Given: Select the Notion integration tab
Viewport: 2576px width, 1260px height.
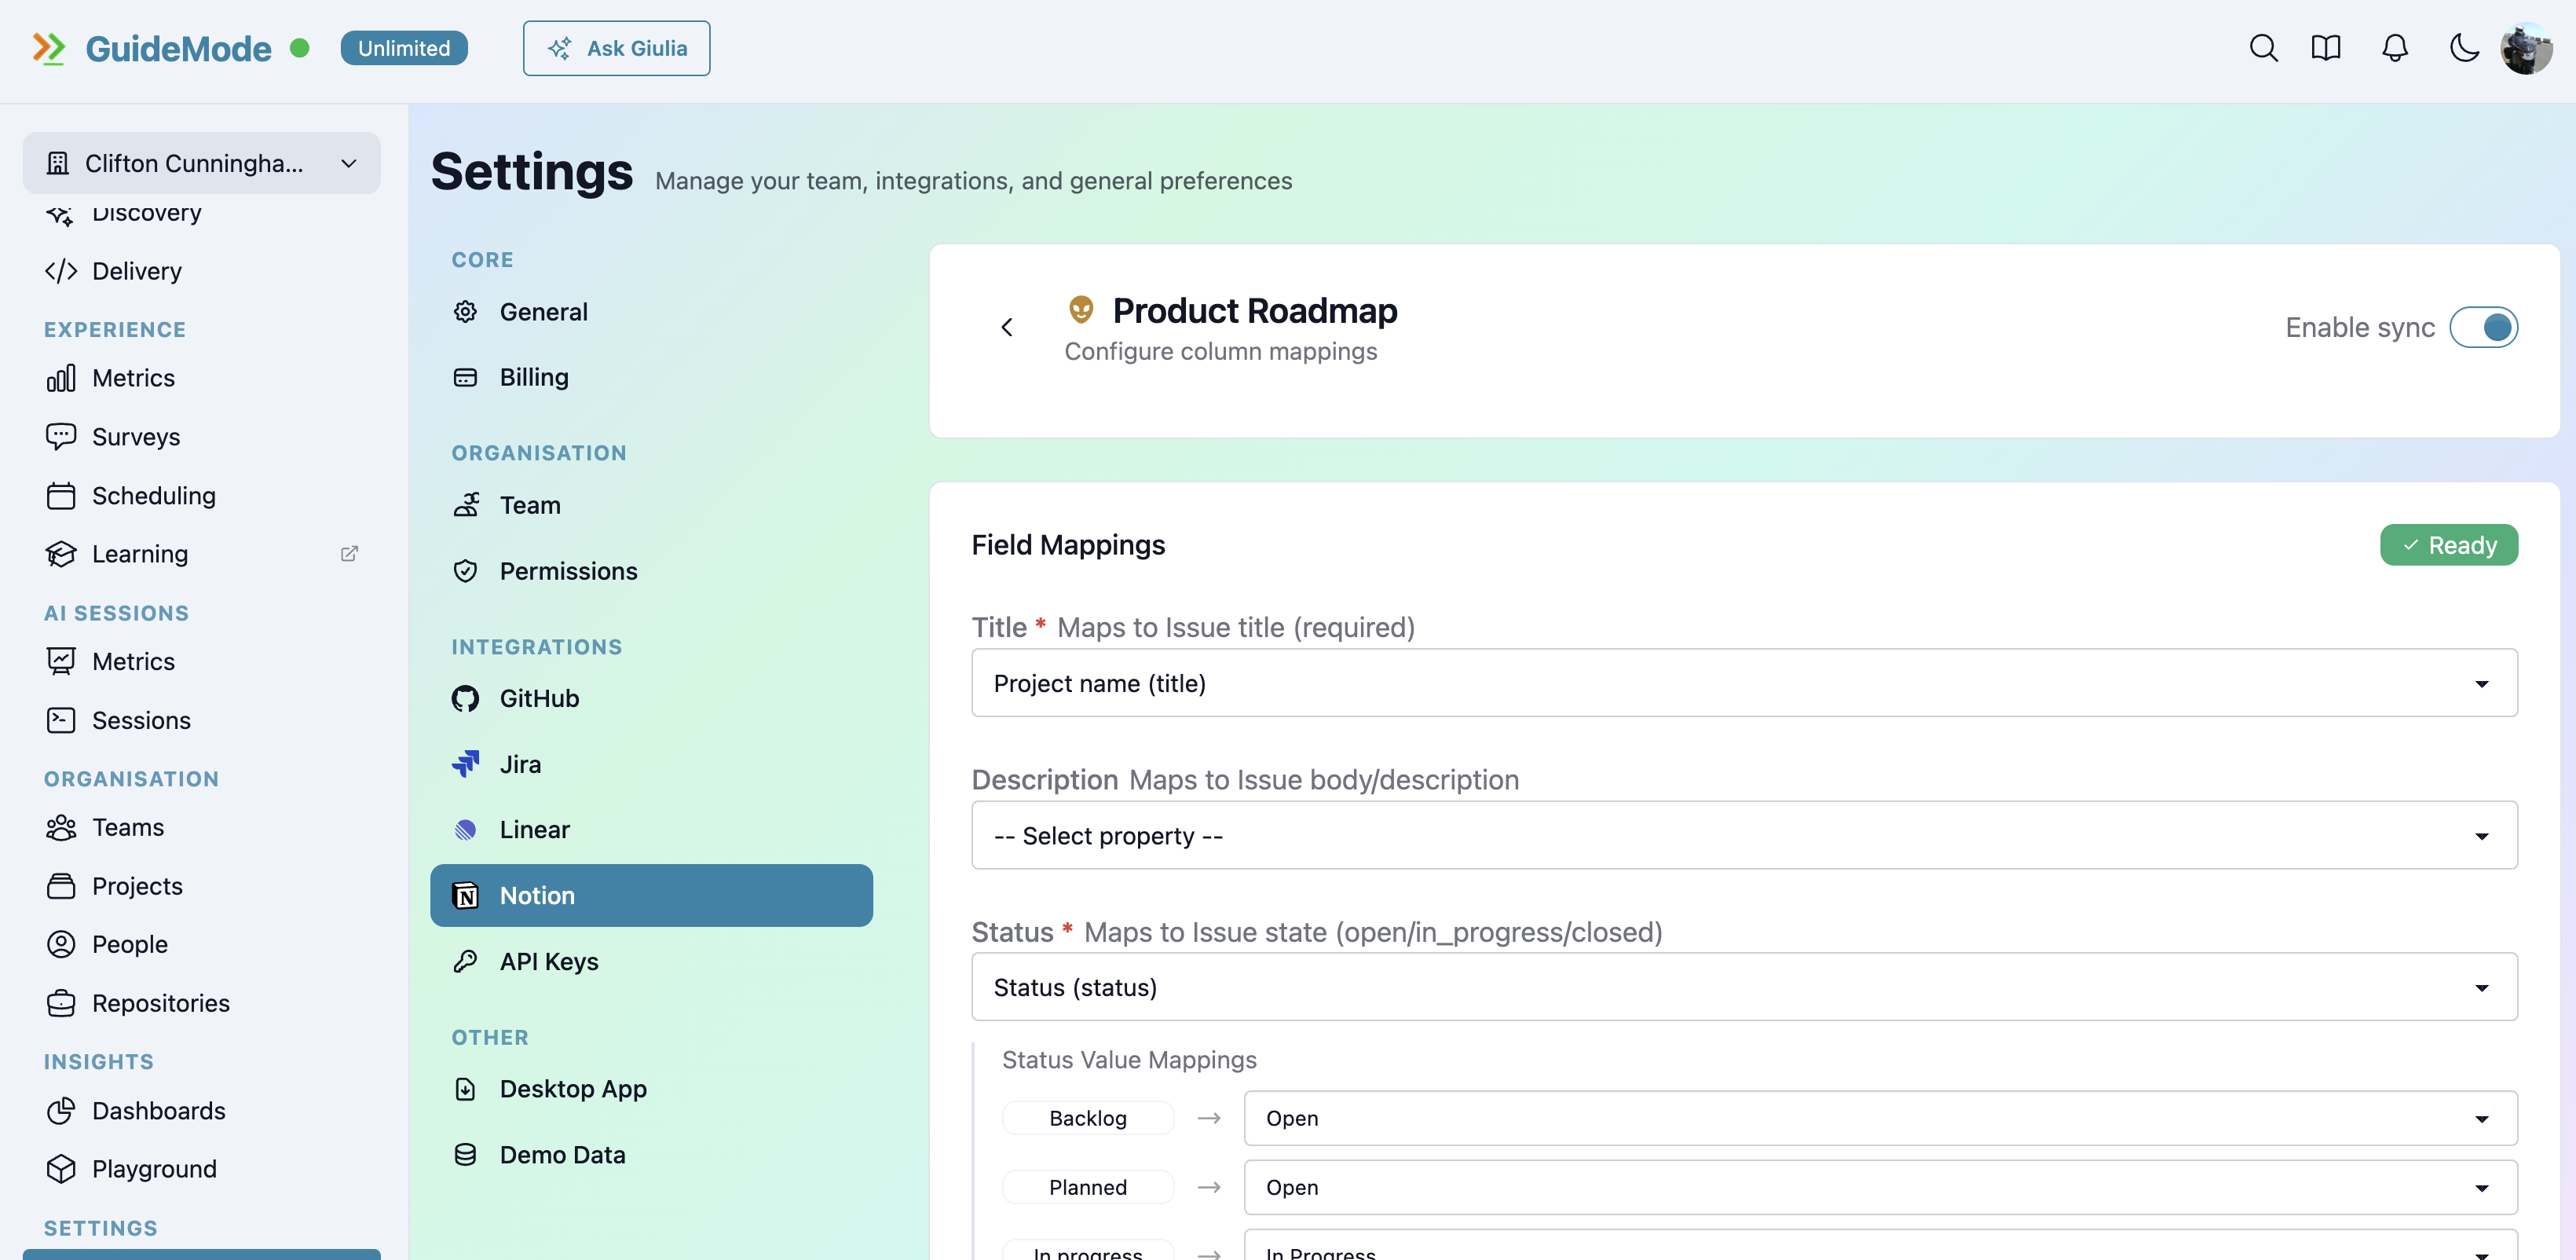Looking at the screenshot, I should 651,895.
